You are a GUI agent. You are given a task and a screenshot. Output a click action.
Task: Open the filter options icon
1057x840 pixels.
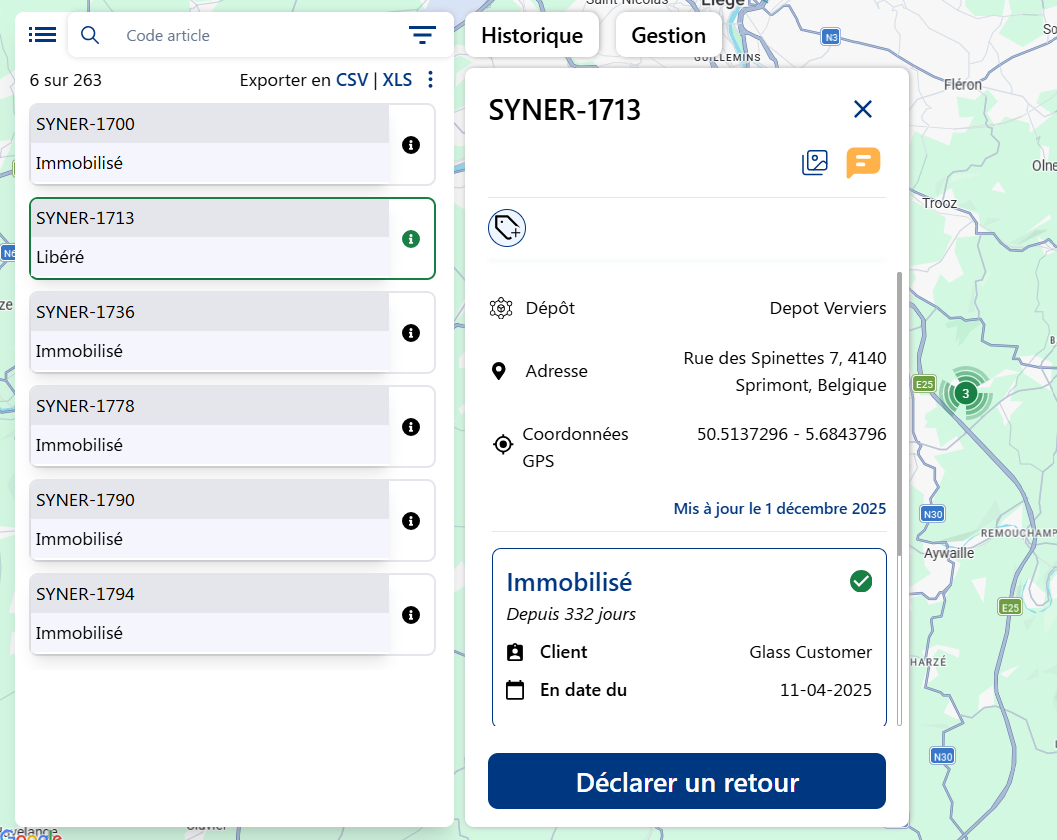[422, 35]
